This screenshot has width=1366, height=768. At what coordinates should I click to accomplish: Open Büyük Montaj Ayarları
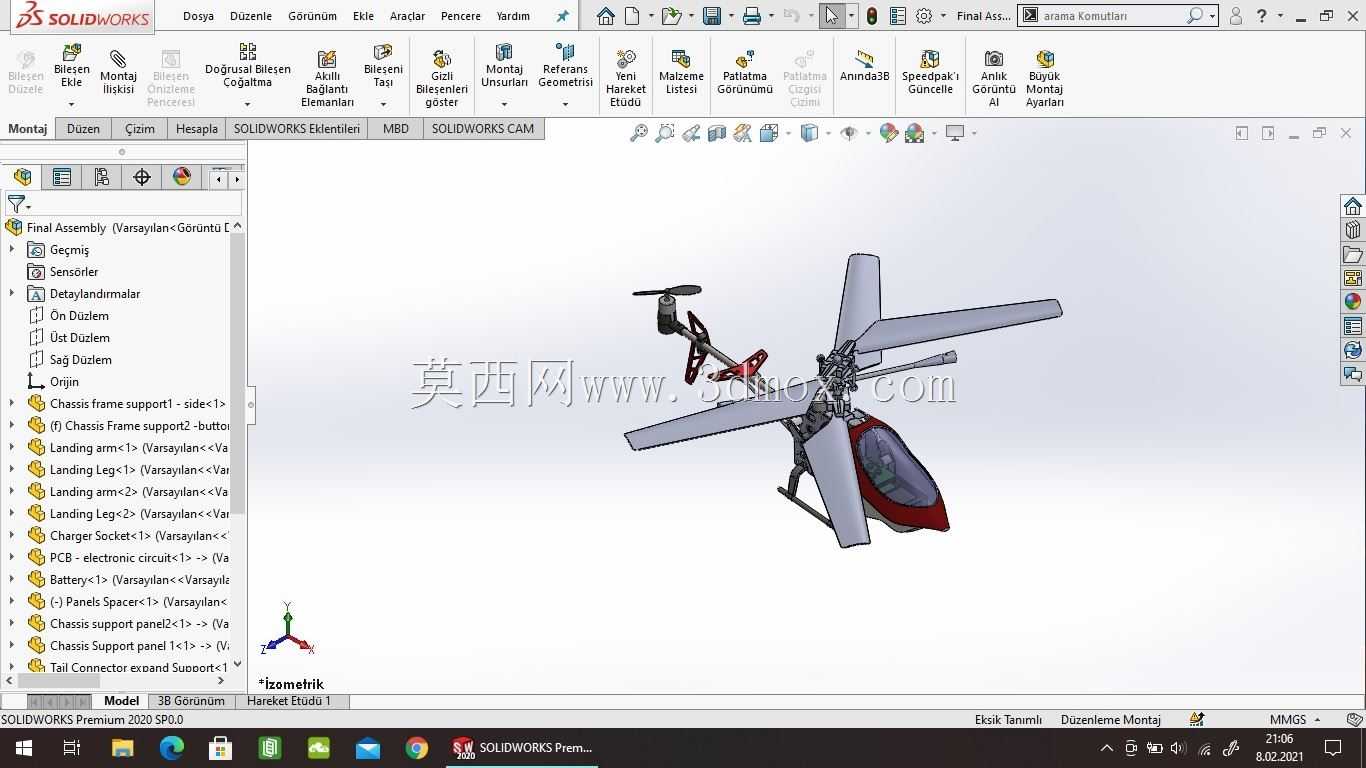tap(1044, 78)
